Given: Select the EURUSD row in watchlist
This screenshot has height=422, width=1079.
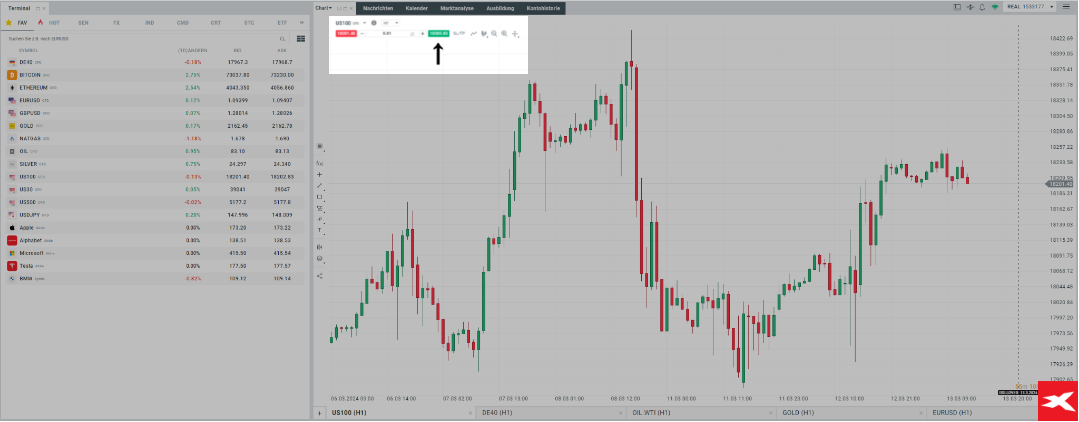Looking at the screenshot, I should 156,100.
